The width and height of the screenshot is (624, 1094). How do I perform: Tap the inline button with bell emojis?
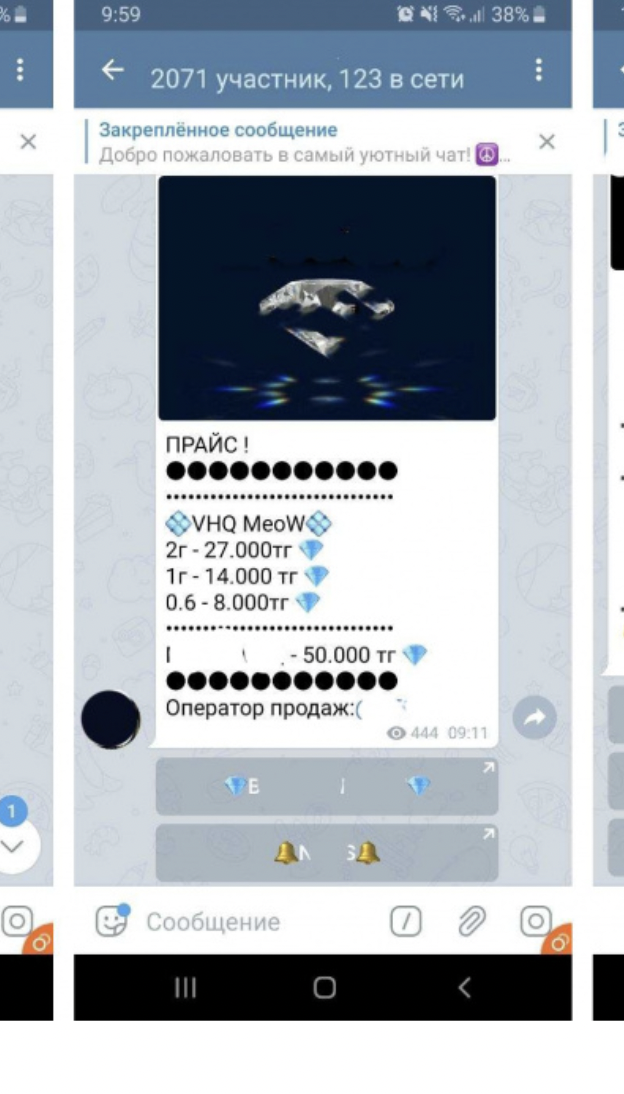pyautogui.click(x=327, y=853)
